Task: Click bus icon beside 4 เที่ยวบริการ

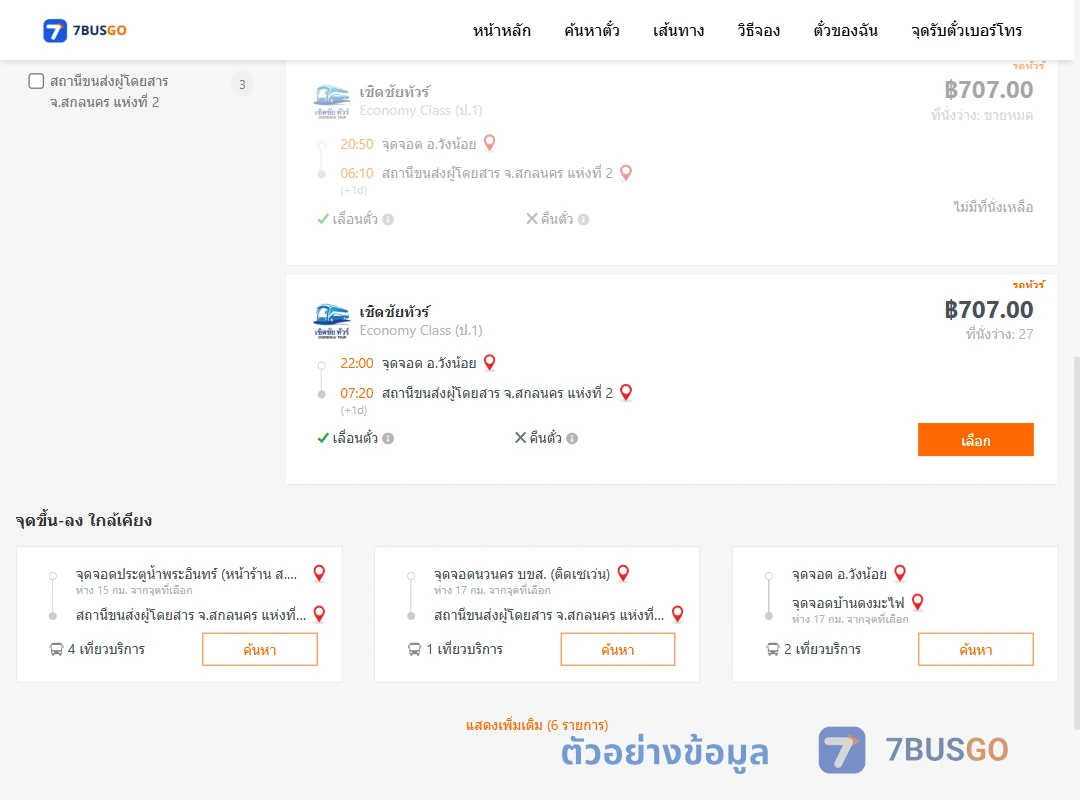Action: (56, 649)
